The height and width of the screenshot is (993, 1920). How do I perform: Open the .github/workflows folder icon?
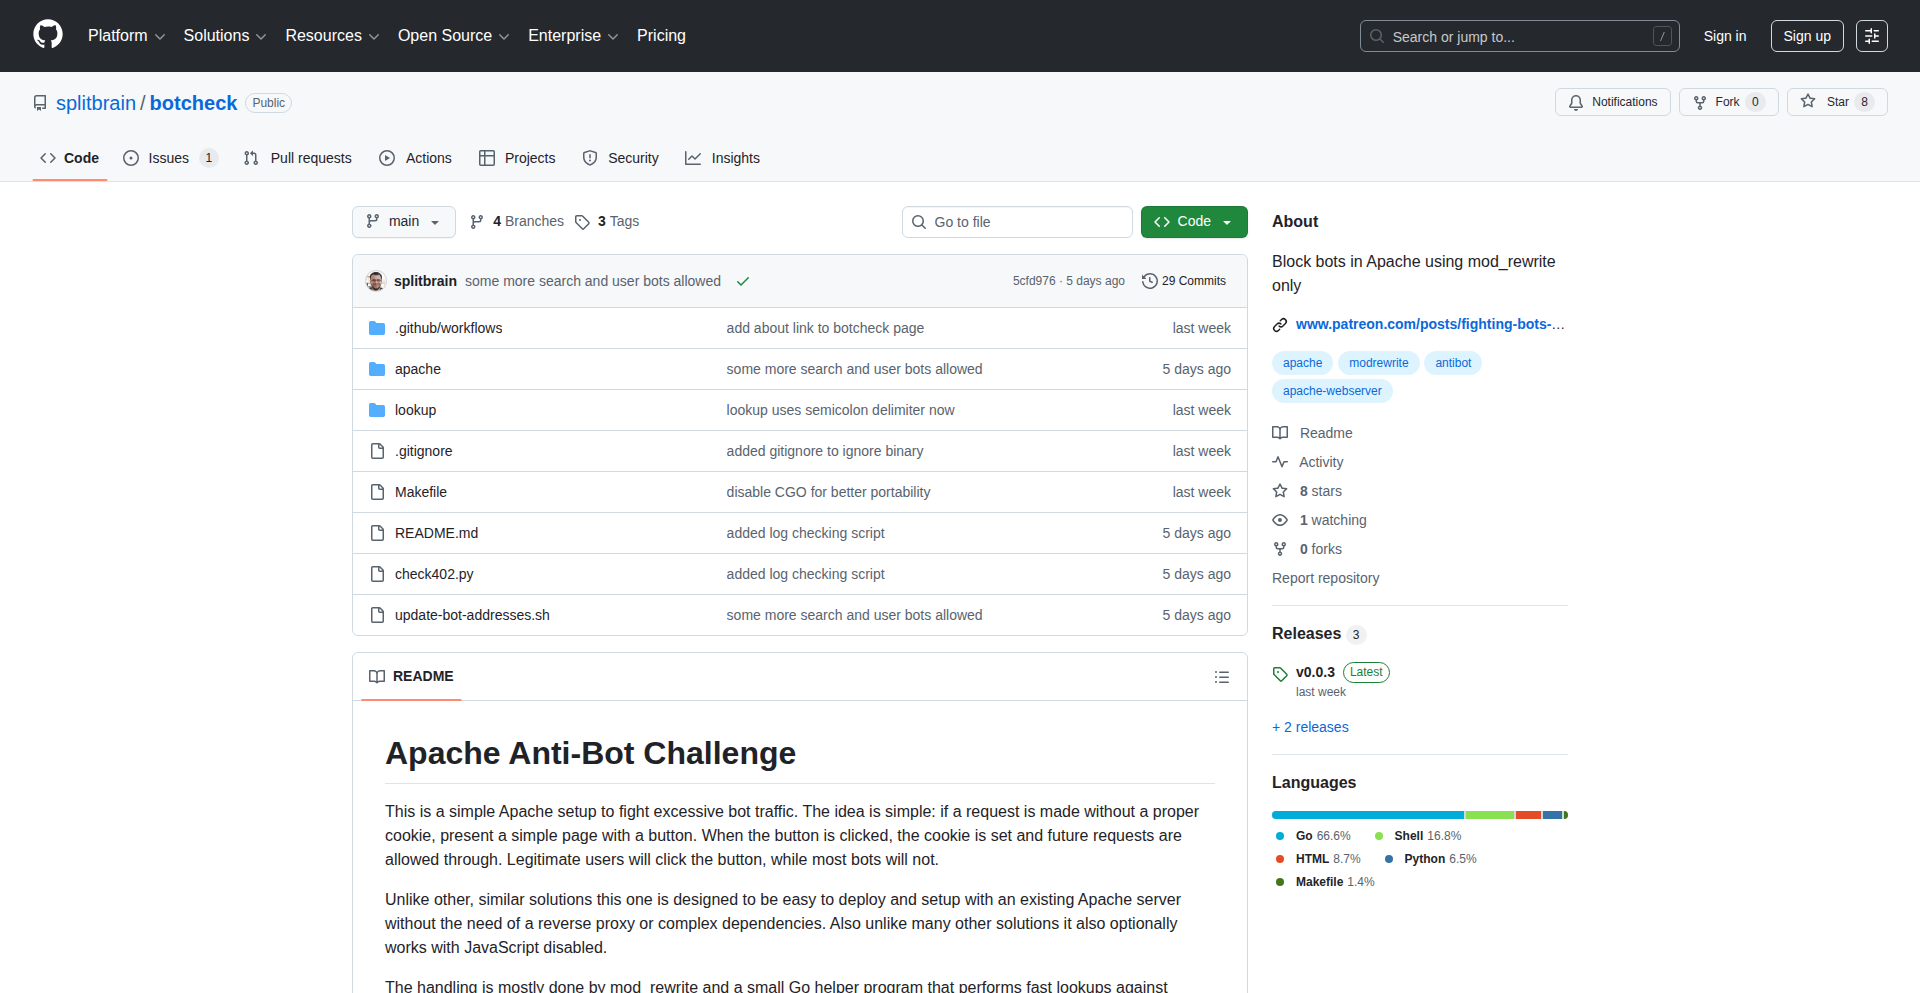[x=377, y=328]
